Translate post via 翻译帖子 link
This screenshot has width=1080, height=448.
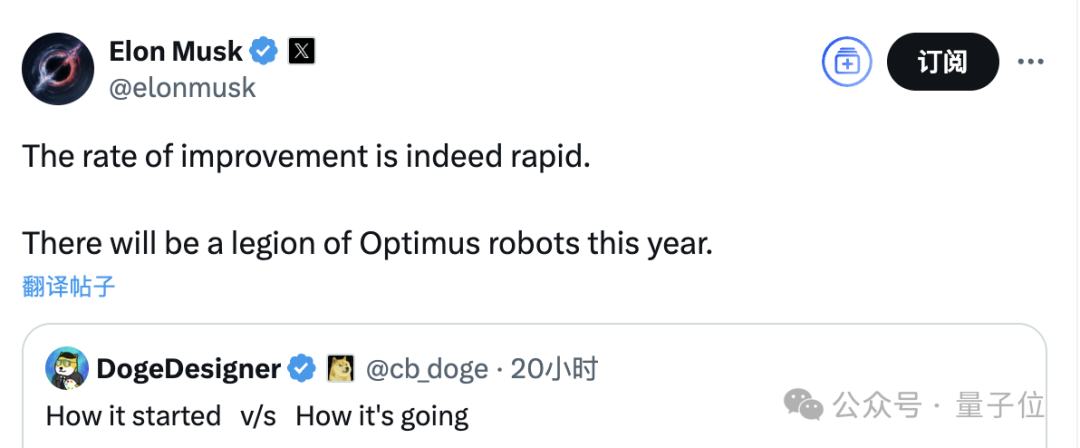pos(69,286)
